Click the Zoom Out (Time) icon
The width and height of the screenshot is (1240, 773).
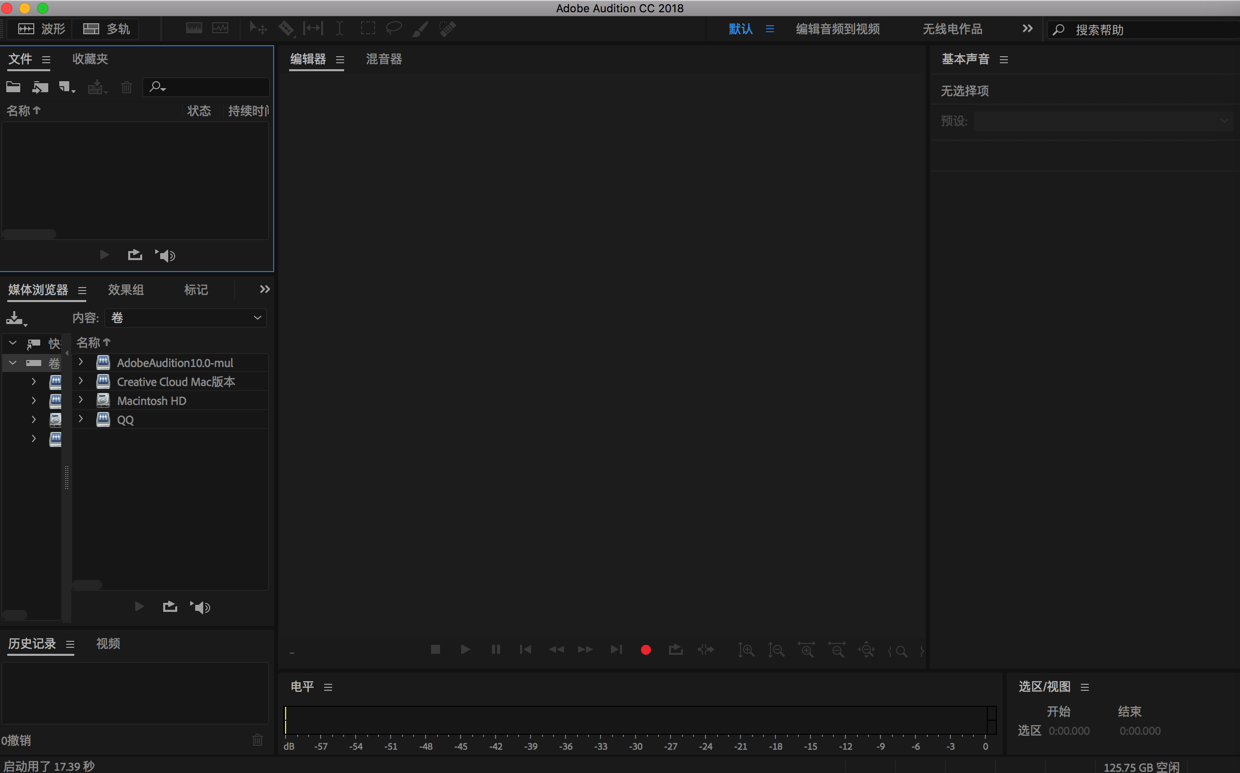[x=836, y=650]
